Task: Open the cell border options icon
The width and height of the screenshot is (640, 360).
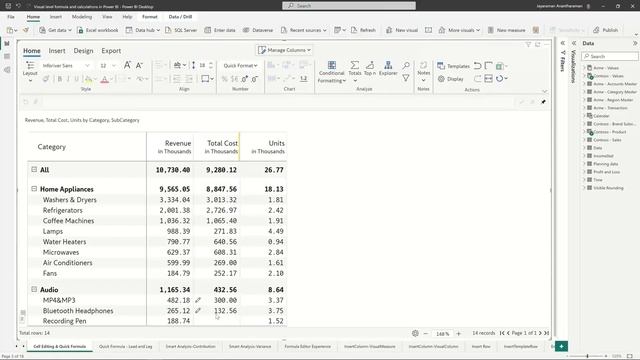Action: [205, 79]
